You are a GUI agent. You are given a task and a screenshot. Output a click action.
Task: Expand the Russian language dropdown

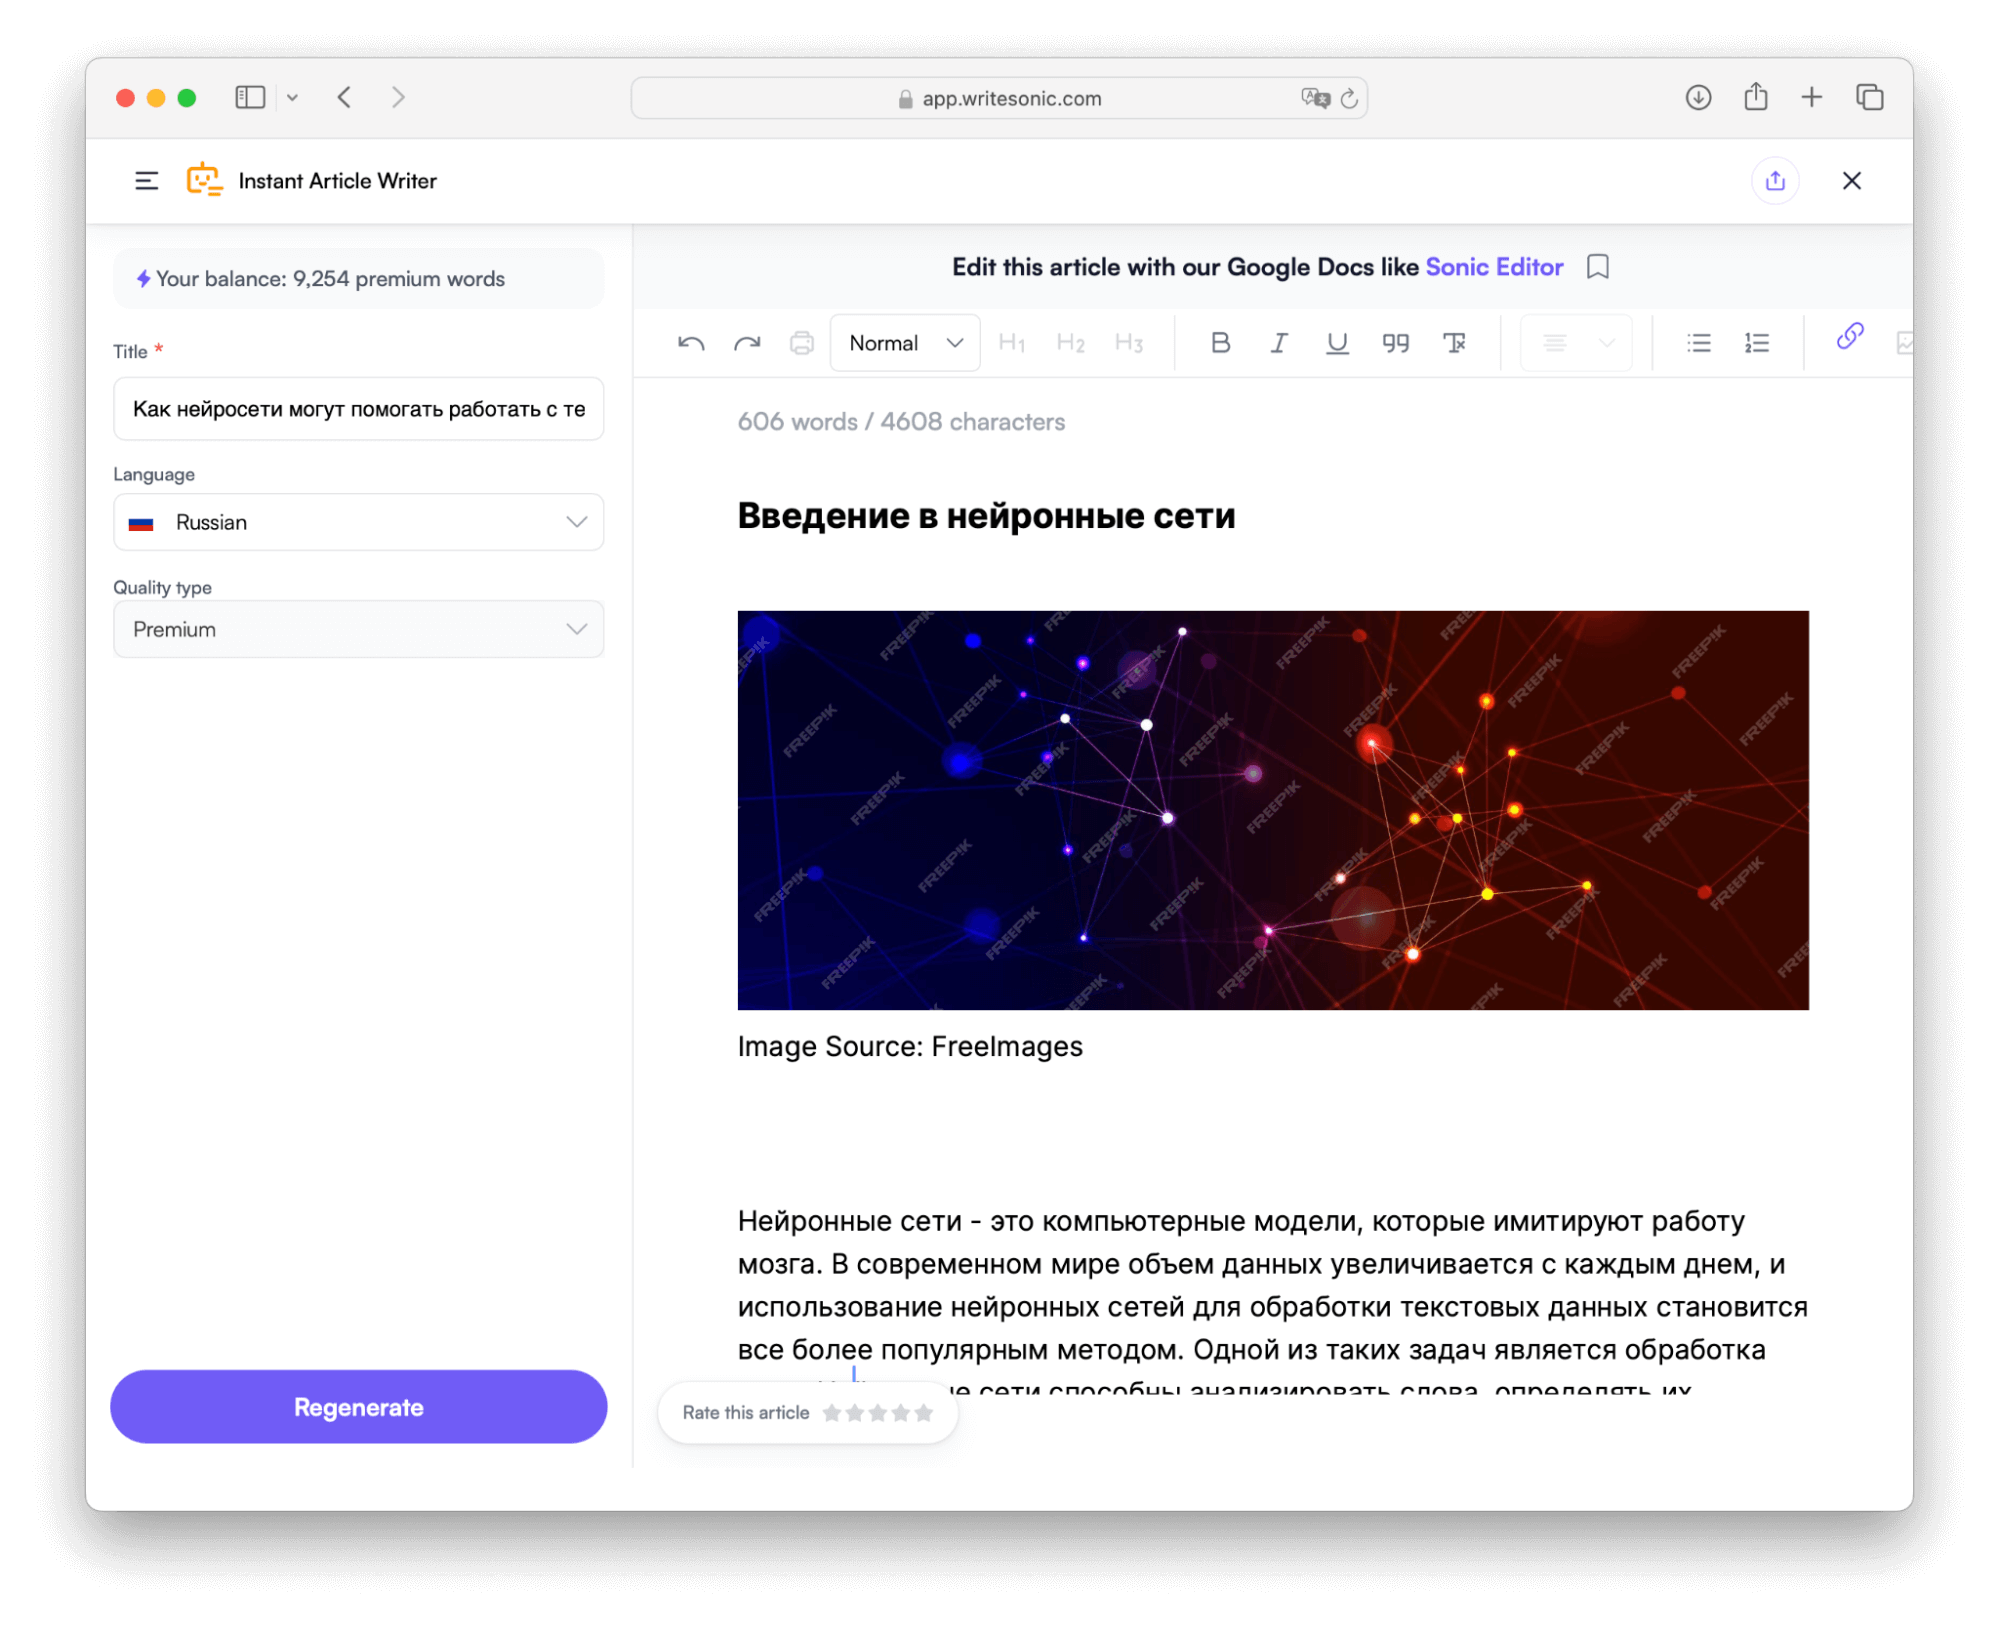(358, 522)
